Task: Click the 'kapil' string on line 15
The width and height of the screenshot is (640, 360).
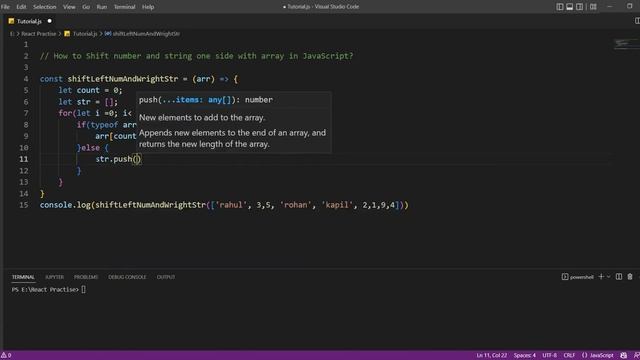Action: click(338, 204)
